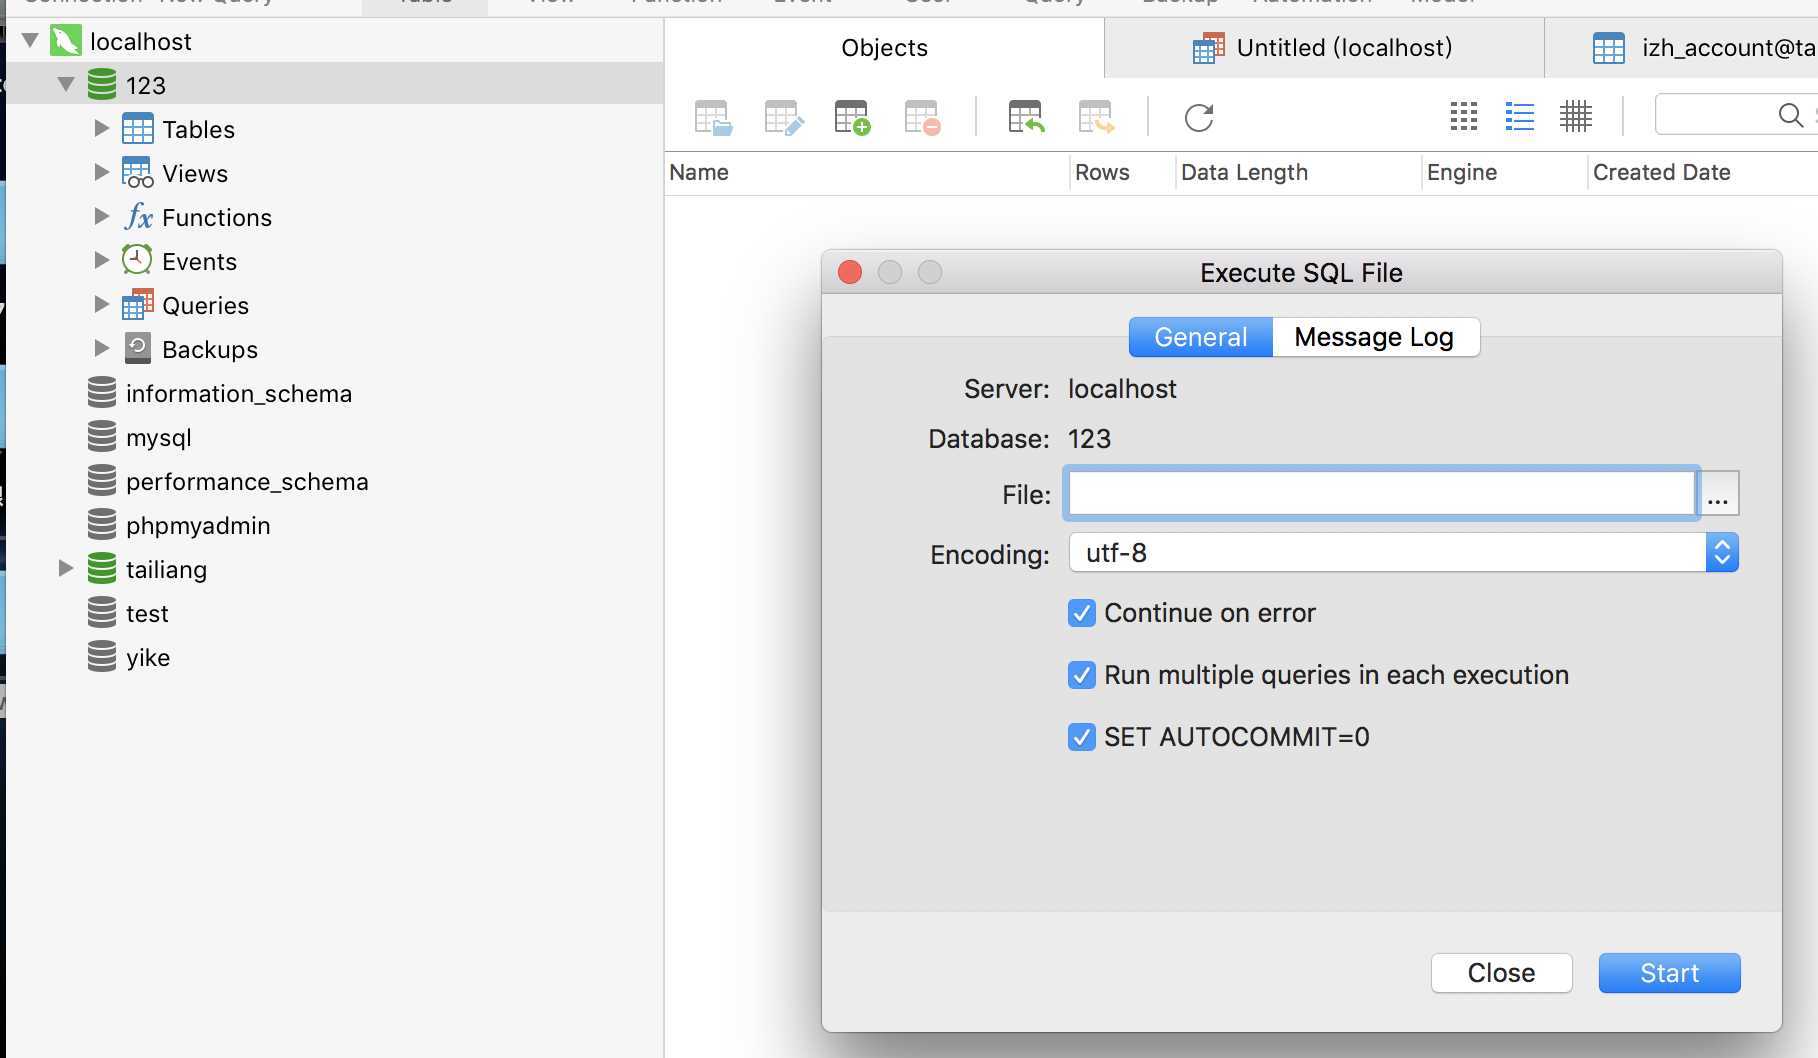
Task: Sort by the Rows column header
Action: click(x=1122, y=173)
